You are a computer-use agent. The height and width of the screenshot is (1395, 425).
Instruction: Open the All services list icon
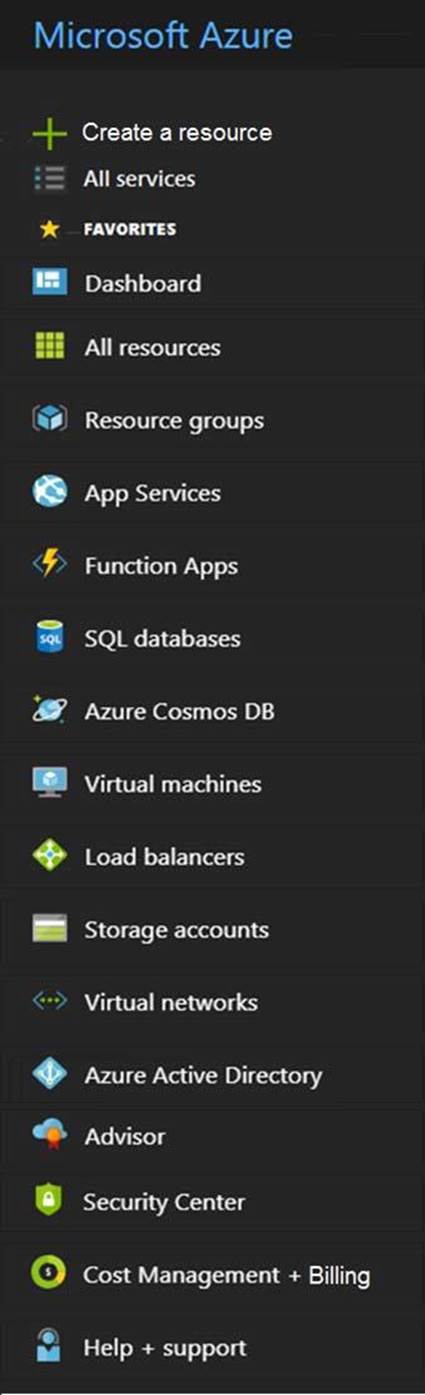click(x=49, y=179)
